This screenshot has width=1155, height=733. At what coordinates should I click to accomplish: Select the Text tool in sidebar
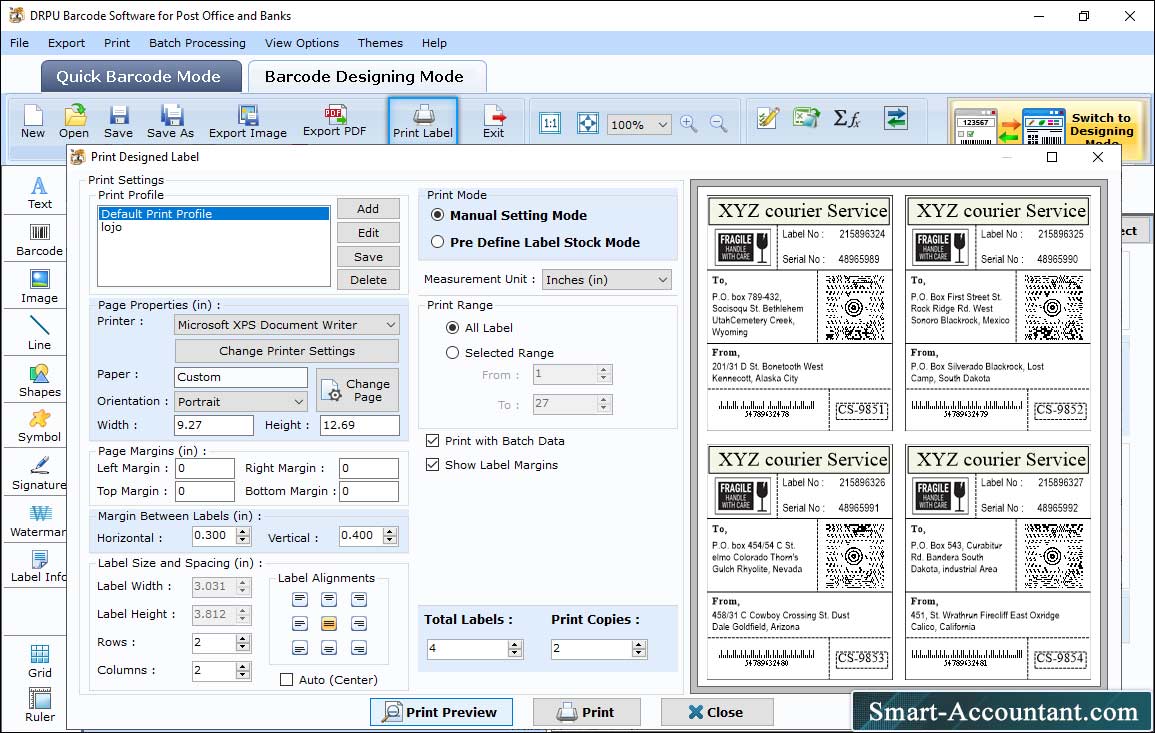pos(40,193)
